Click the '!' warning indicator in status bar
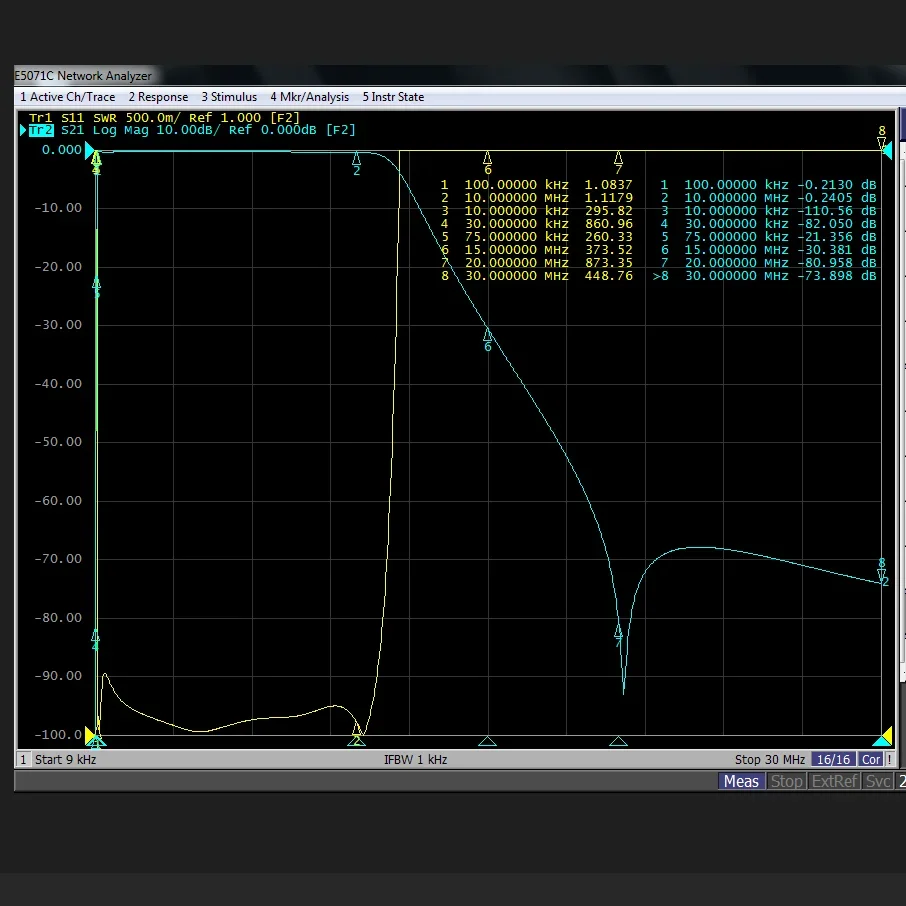The width and height of the screenshot is (906, 906). tap(889, 760)
